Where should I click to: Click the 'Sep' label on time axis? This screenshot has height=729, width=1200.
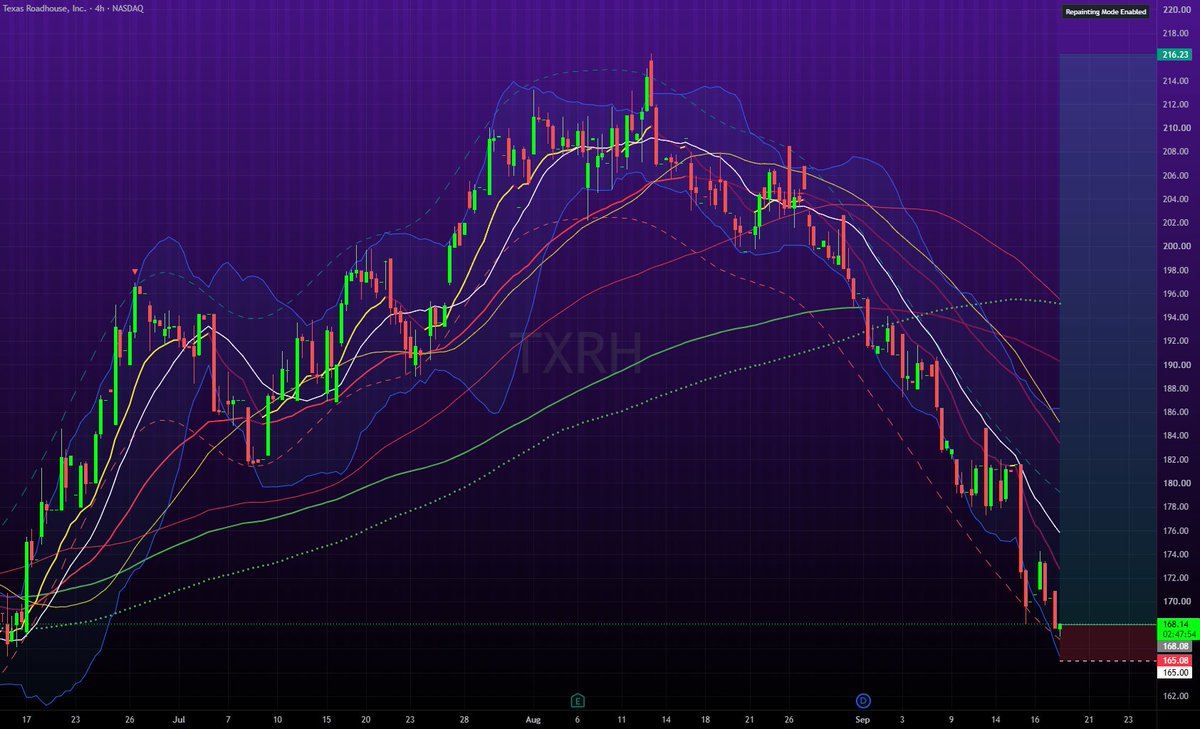click(x=864, y=719)
